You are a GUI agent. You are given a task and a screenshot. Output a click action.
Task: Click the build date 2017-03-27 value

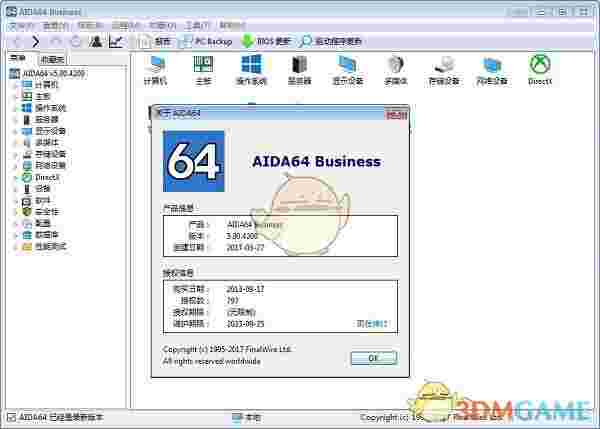(x=245, y=248)
